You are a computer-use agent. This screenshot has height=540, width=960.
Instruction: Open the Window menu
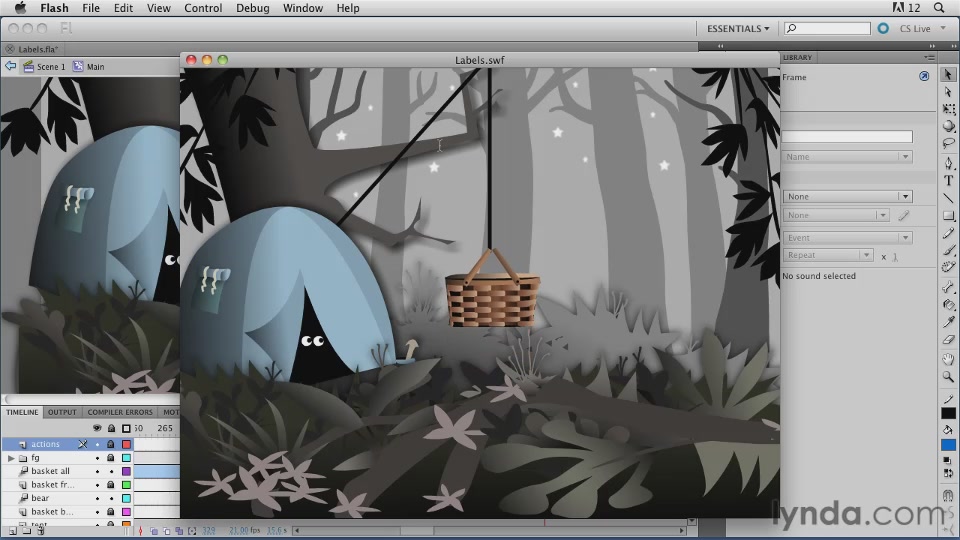302,8
